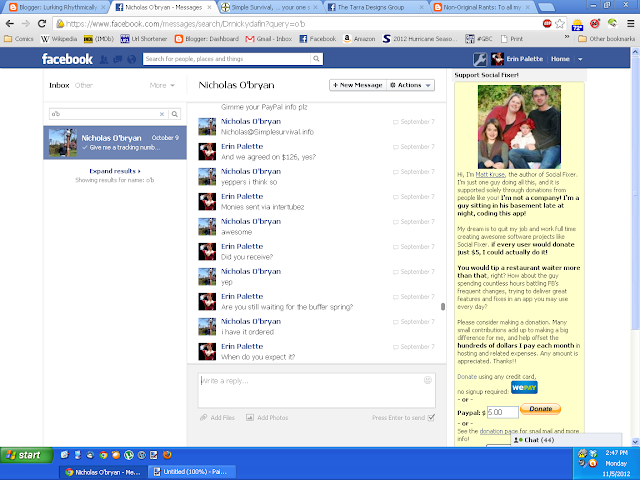Click the system clock showing 2:47 PM
The height and width of the screenshot is (480, 640).
coord(616,453)
